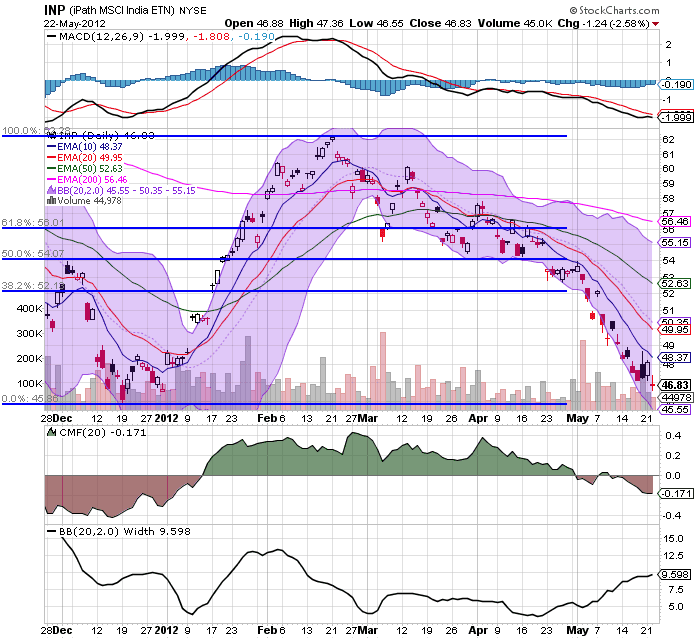Click 'Apr' on the price chart date axis
Screen dimensions: 700x639
[478, 418]
